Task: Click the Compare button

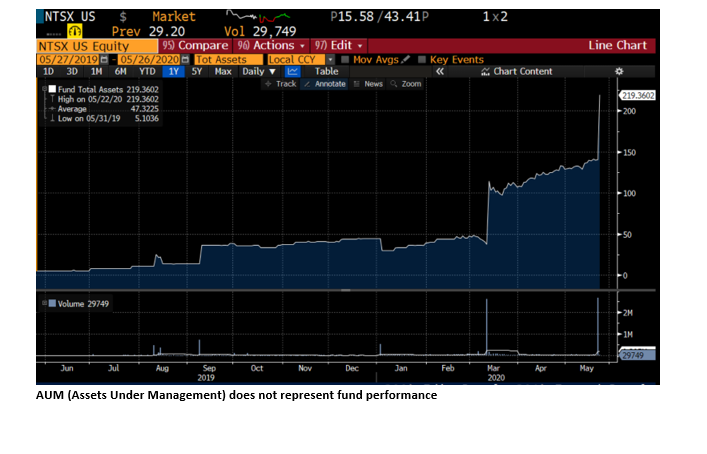Action: pyautogui.click(x=195, y=46)
